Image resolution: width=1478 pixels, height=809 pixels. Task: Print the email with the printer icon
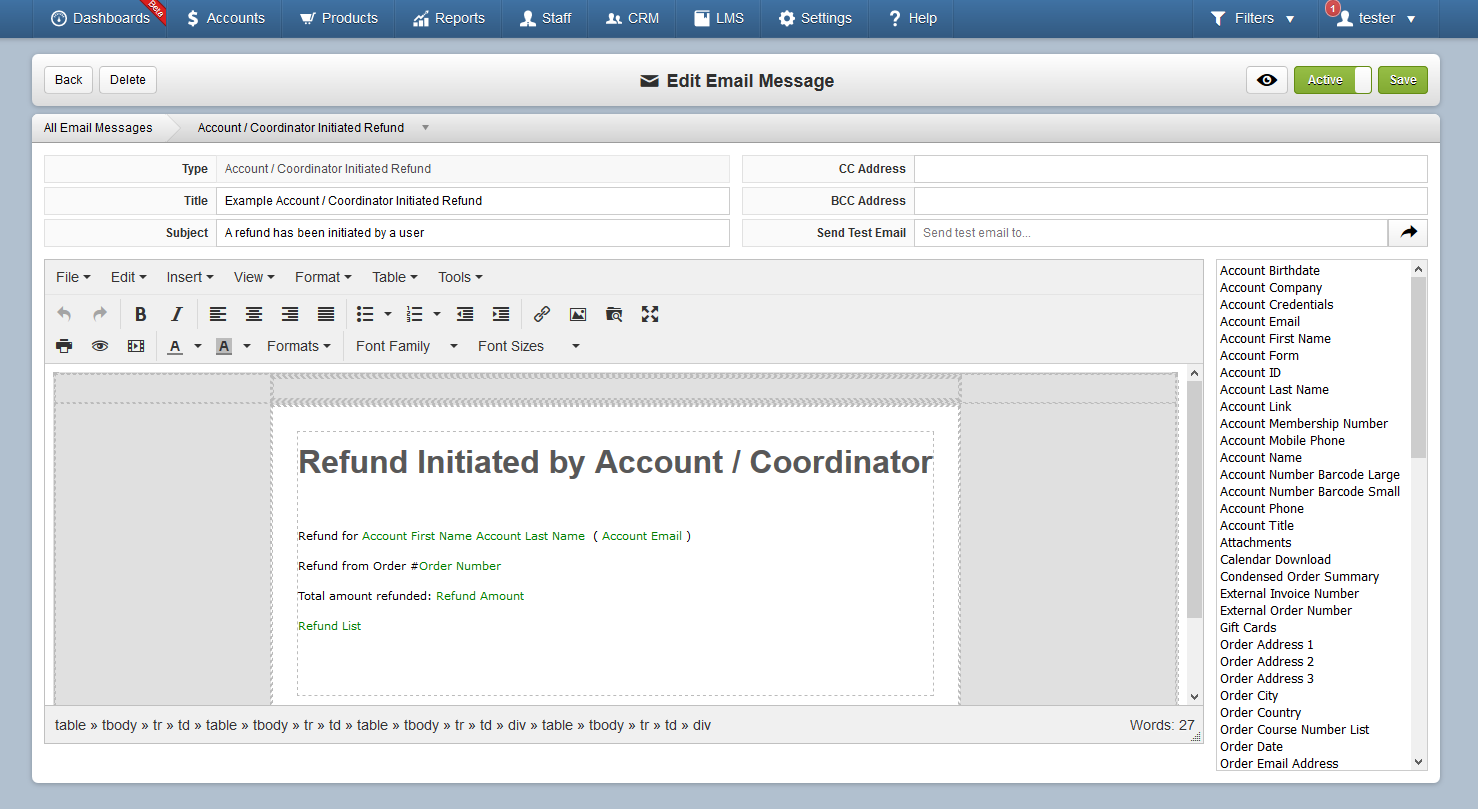coord(64,346)
